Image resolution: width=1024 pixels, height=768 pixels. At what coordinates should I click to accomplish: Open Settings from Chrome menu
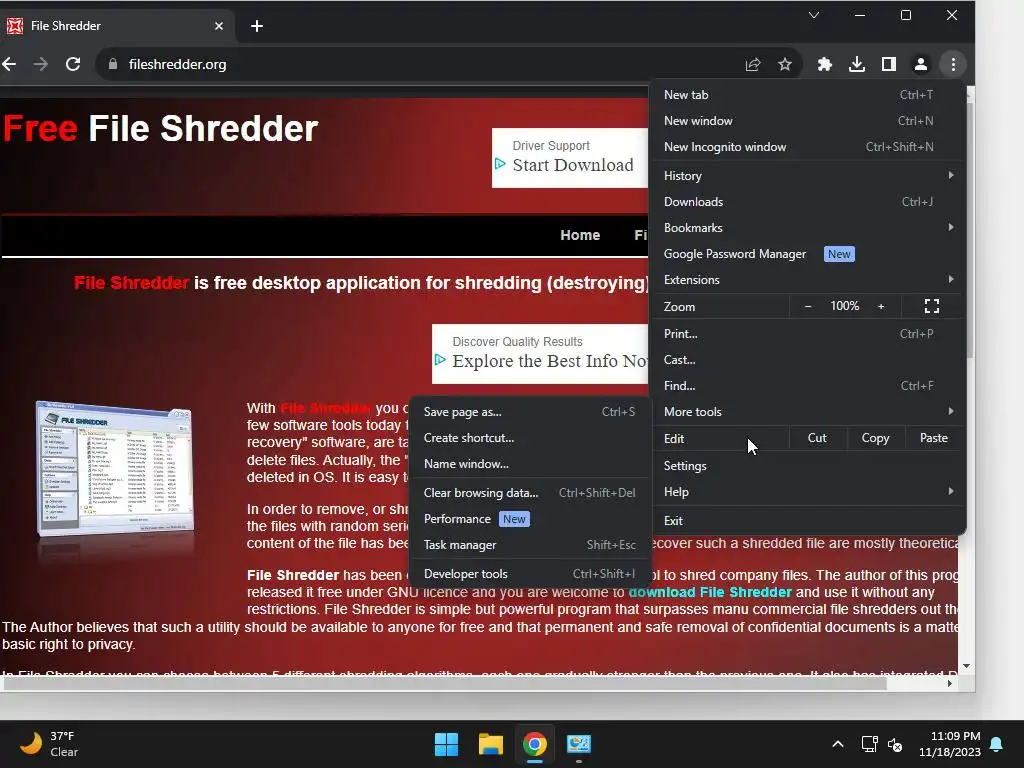point(808,466)
